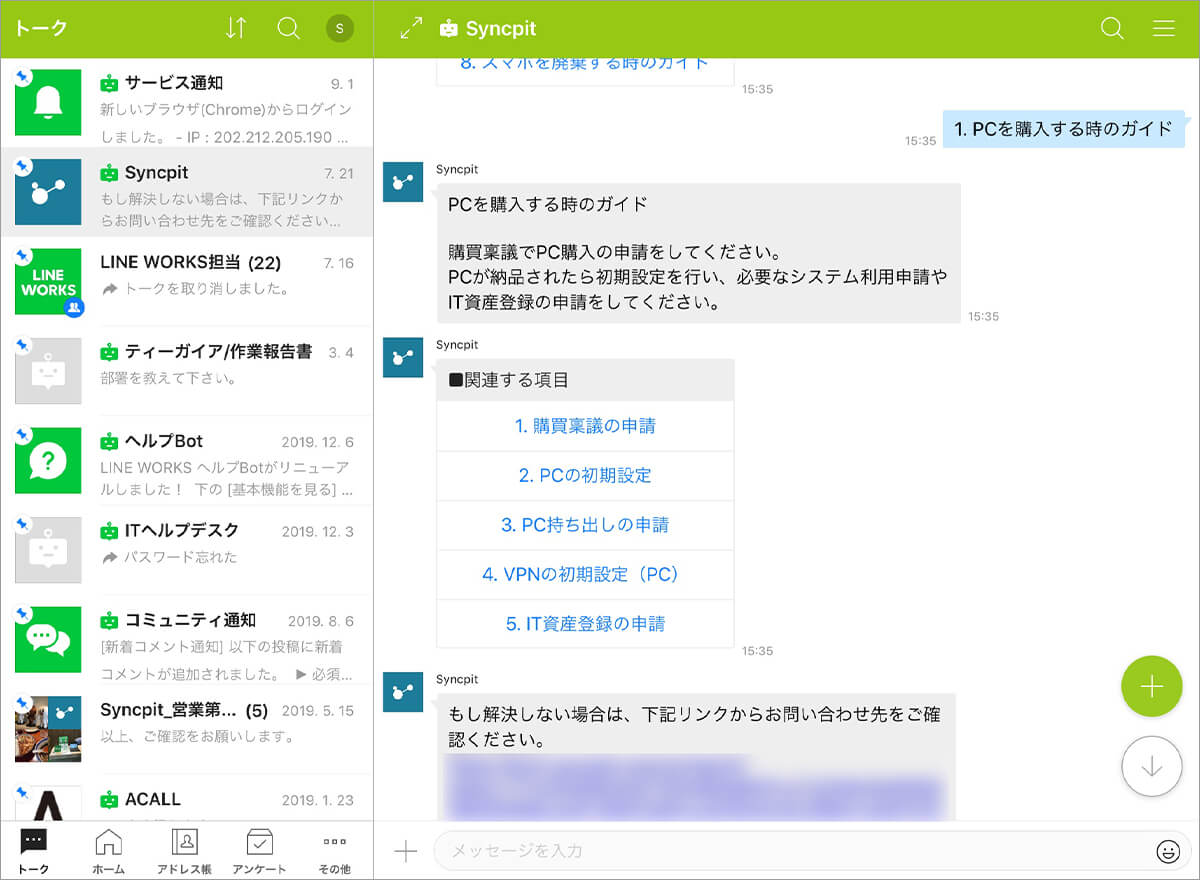1200x880 pixels.
Task: Open the hamburger menu in chat header
Action: pyautogui.click(x=1164, y=28)
